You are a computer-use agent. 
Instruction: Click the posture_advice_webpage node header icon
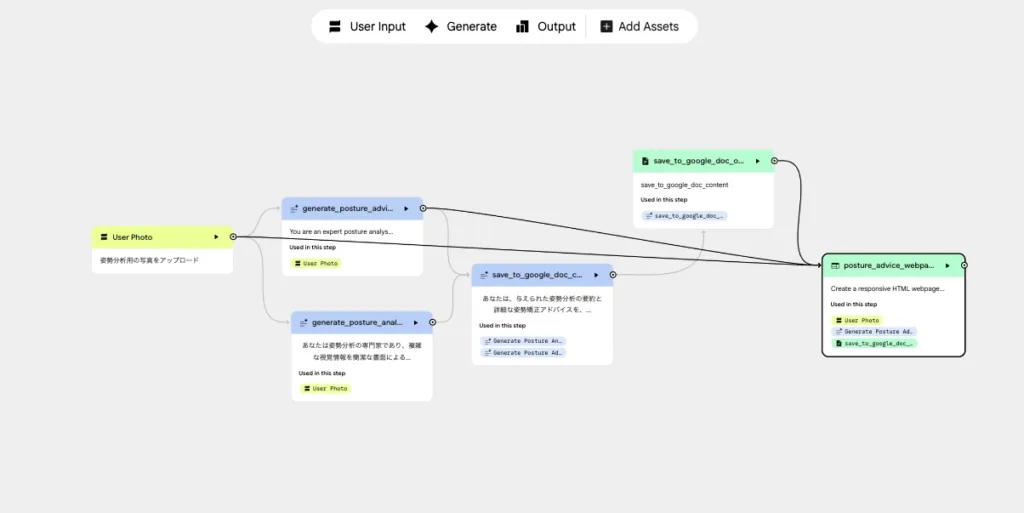835,266
